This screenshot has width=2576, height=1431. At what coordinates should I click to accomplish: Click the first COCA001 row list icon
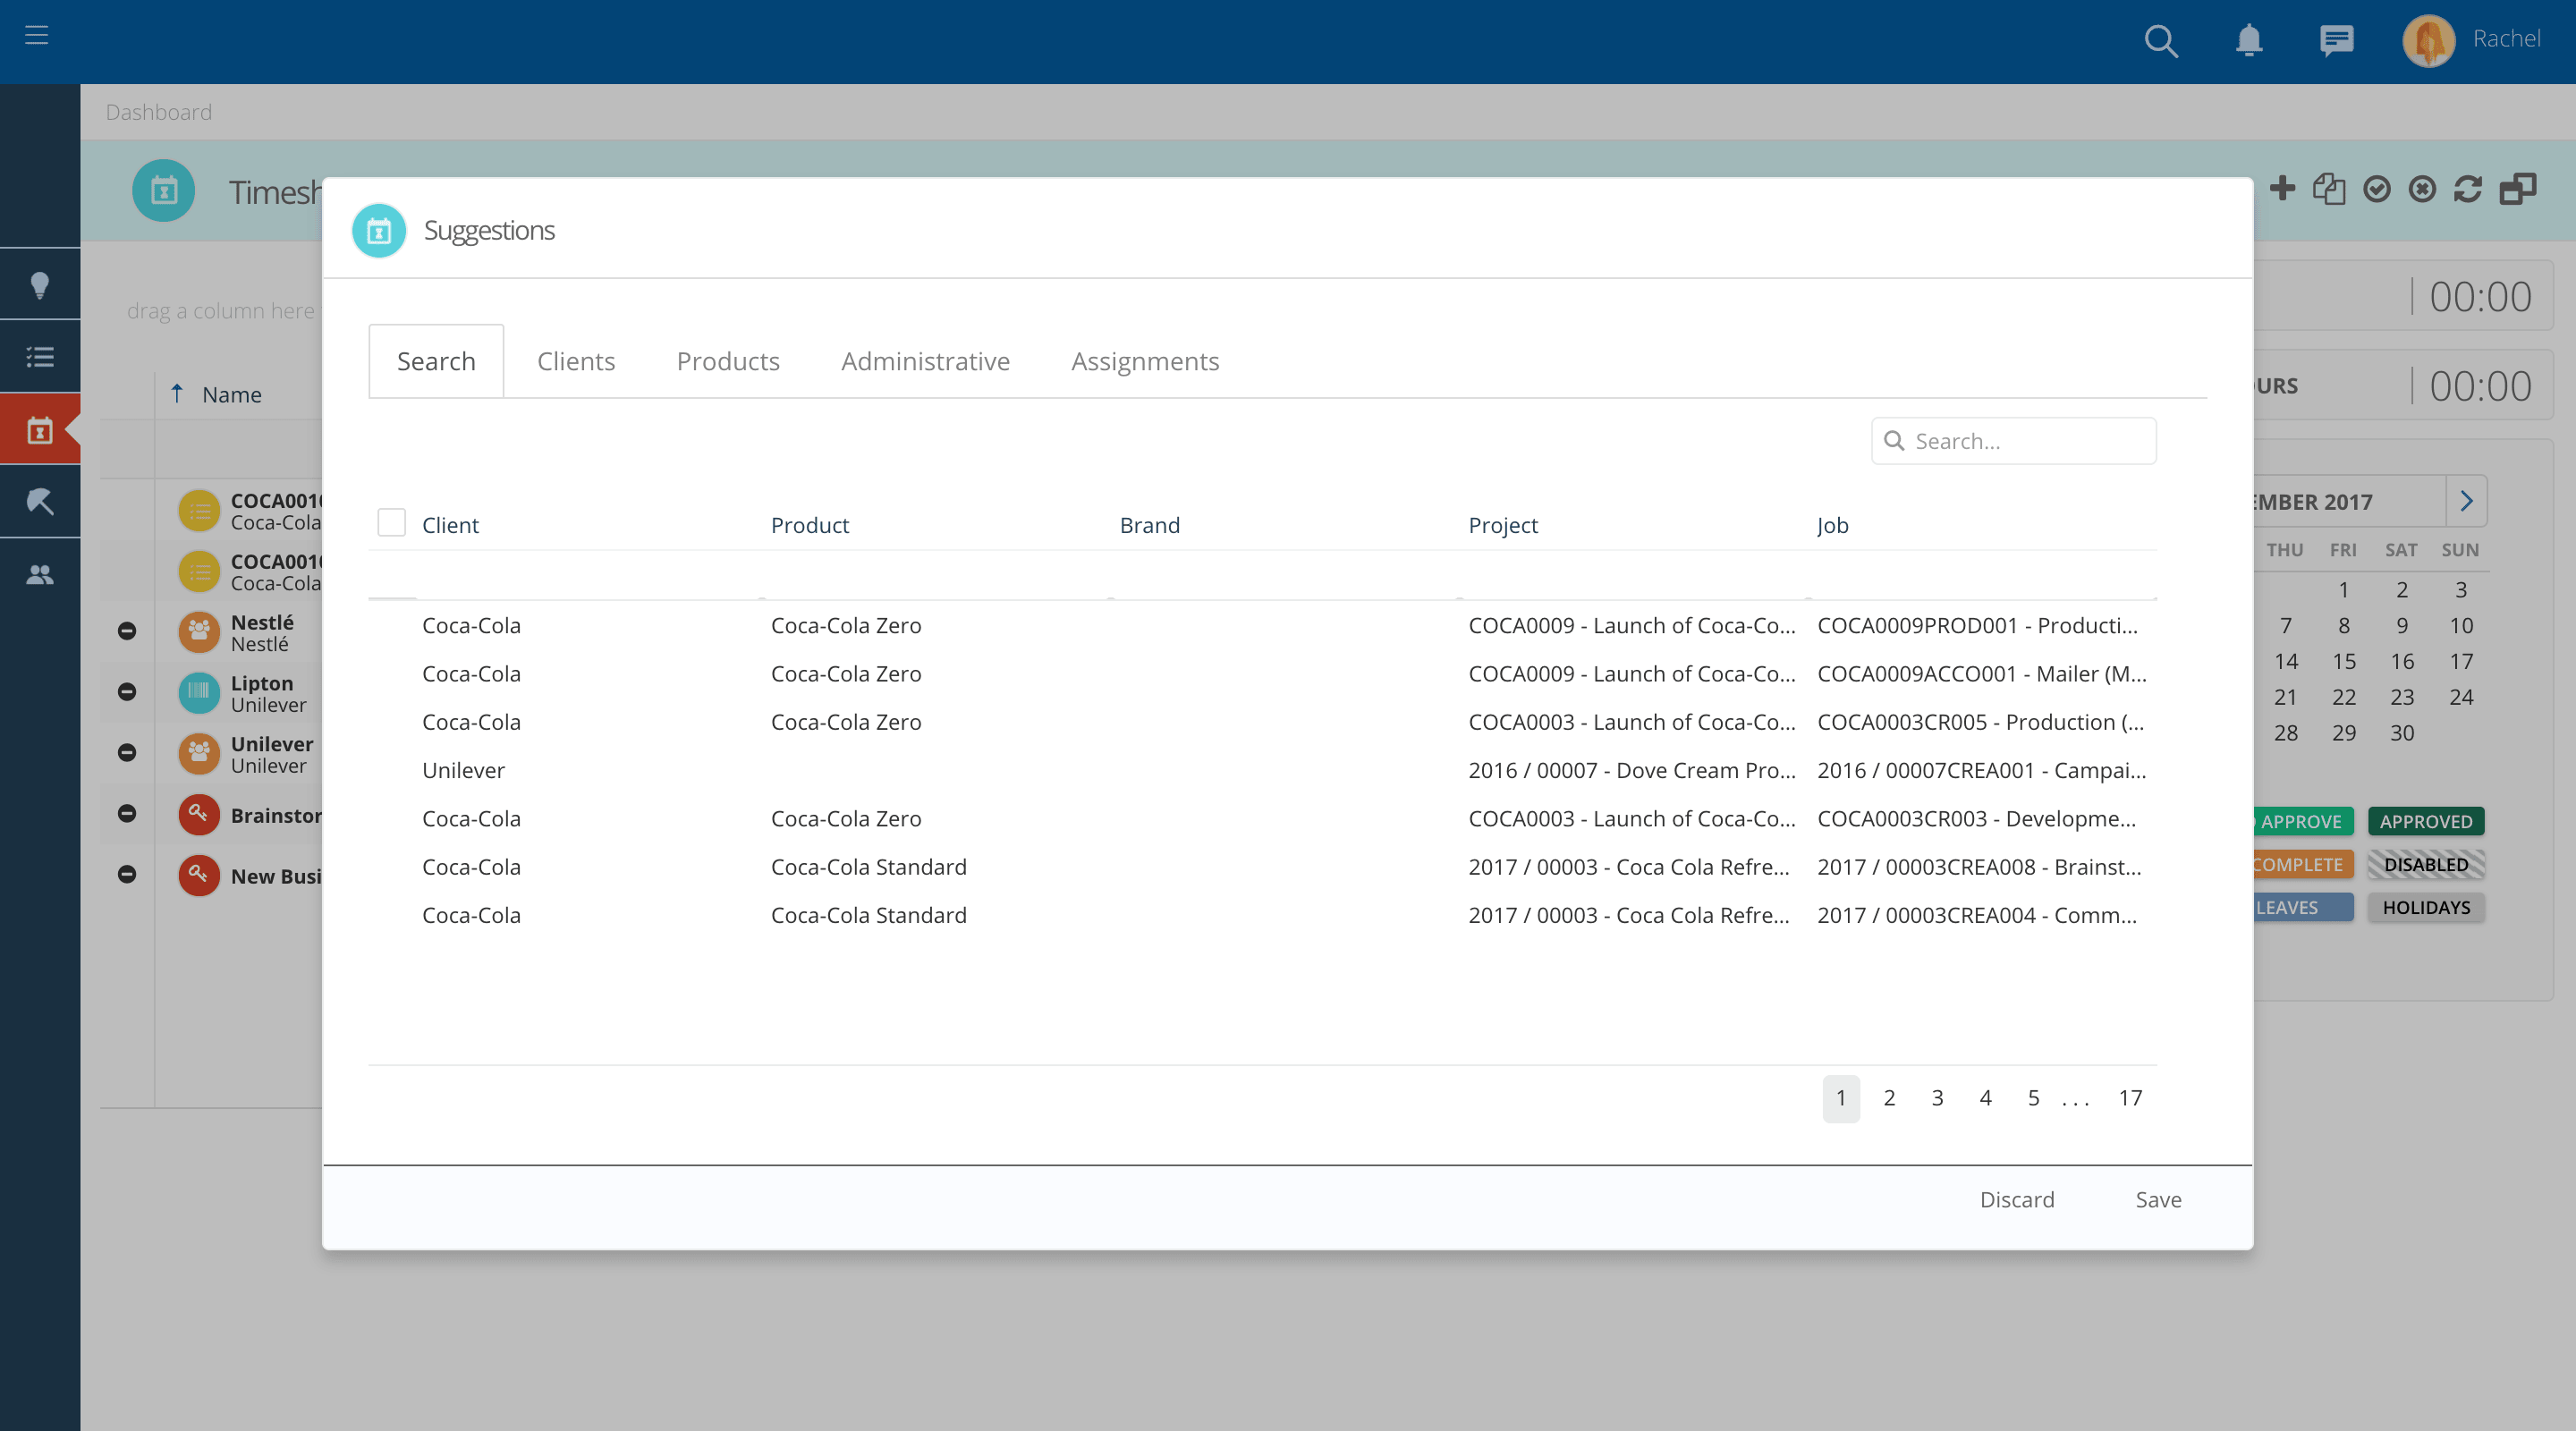click(x=199, y=511)
